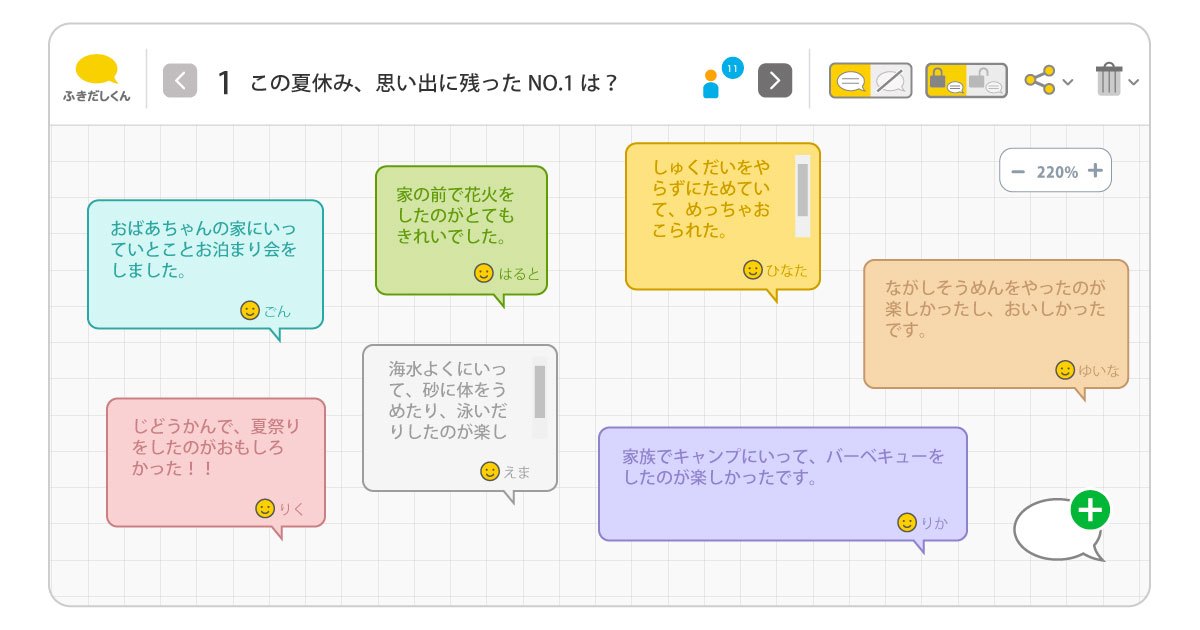Click the unlocked padlock bubble icon
The width and height of the screenshot is (1200, 630).
point(985,80)
